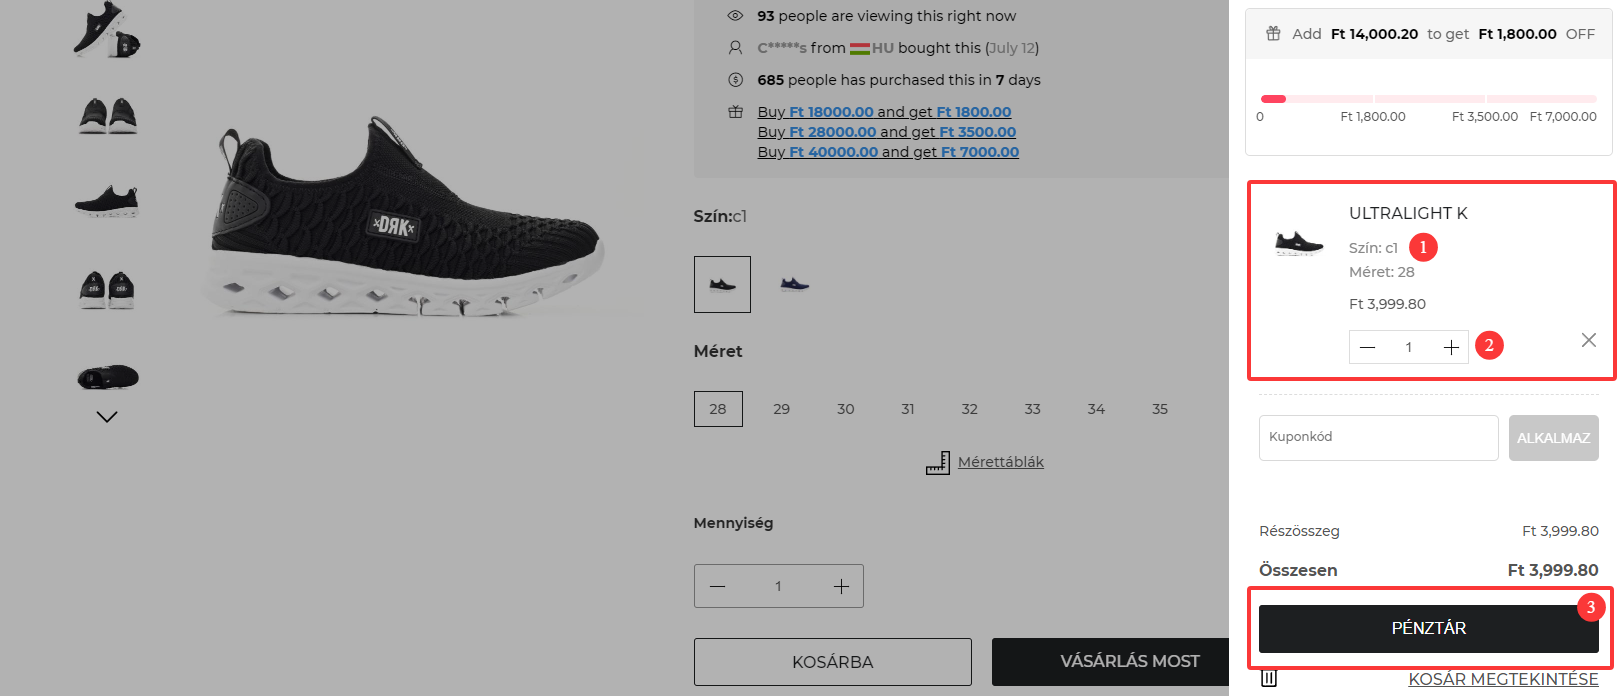Click Buy Ft 28000.00 and get Ft 3500.00
Screen dimensions: 1623x696
click(887, 132)
